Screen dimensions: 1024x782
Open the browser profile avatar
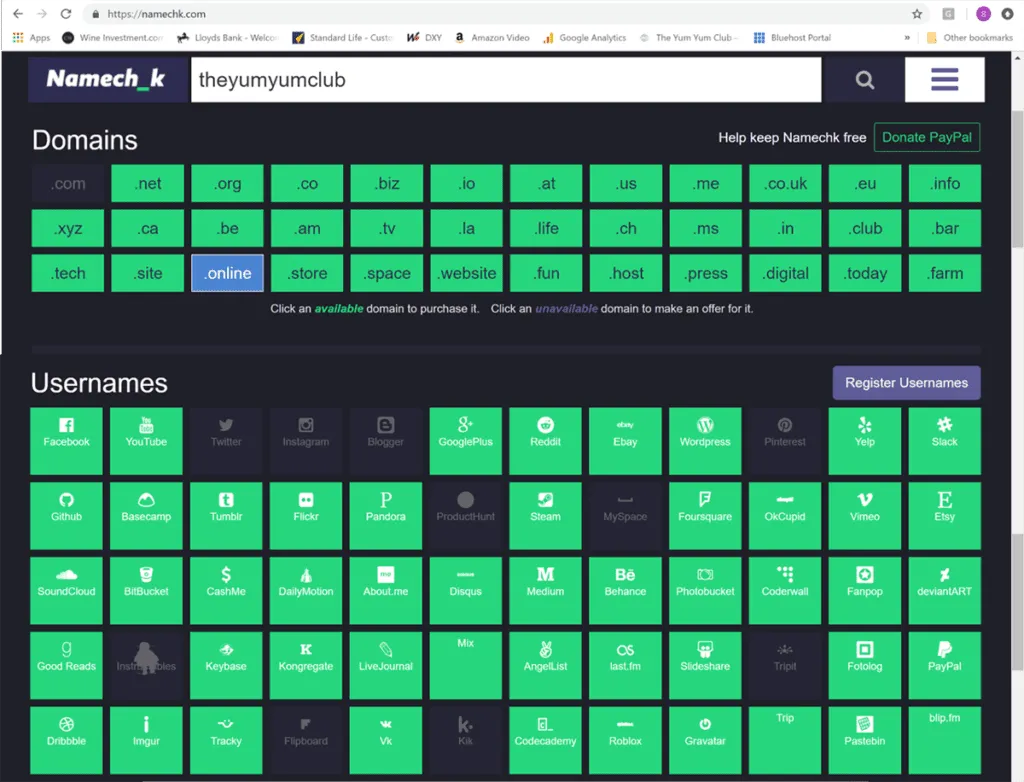pos(984,14)
